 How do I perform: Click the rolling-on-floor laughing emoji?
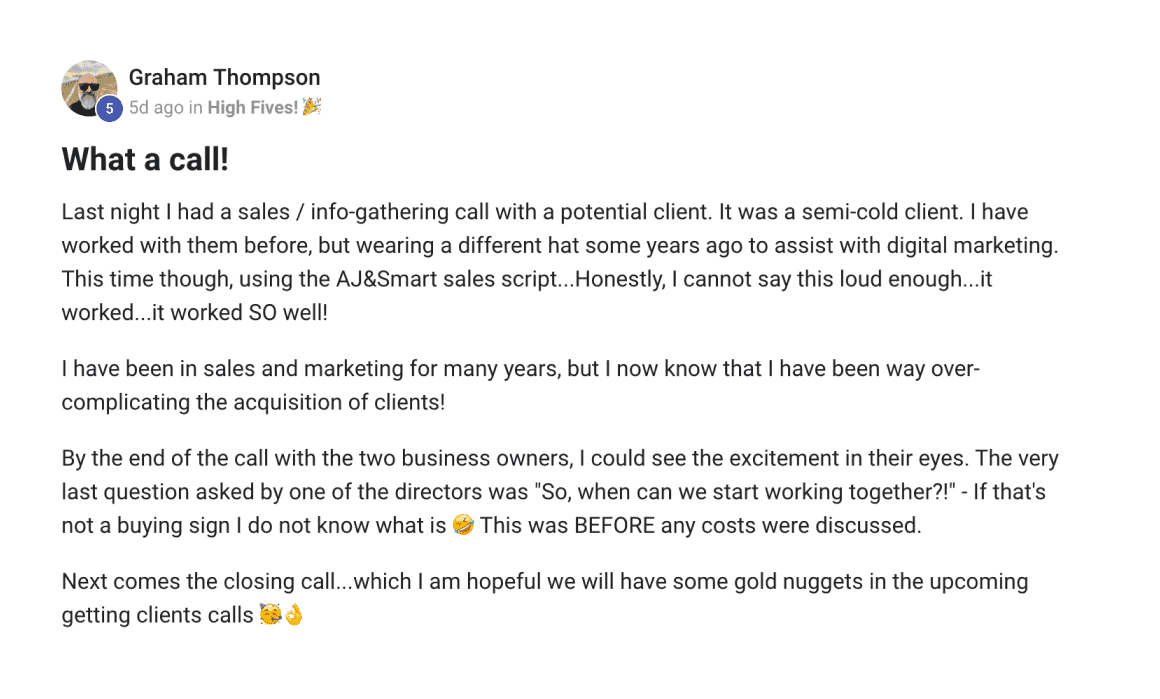[463, 525]
